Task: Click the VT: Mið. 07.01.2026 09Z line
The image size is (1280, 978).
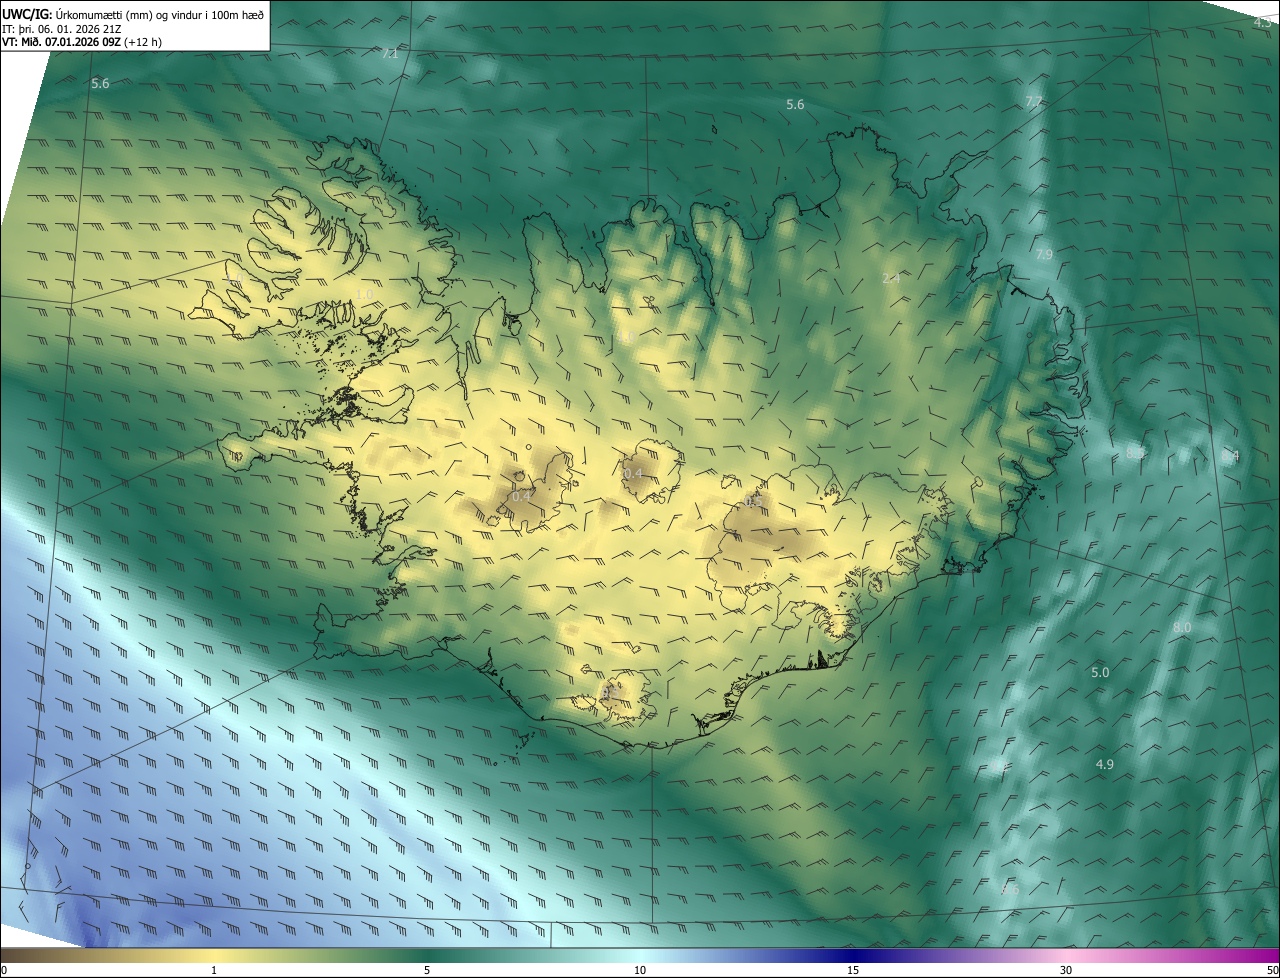Action: coord(82,43)
